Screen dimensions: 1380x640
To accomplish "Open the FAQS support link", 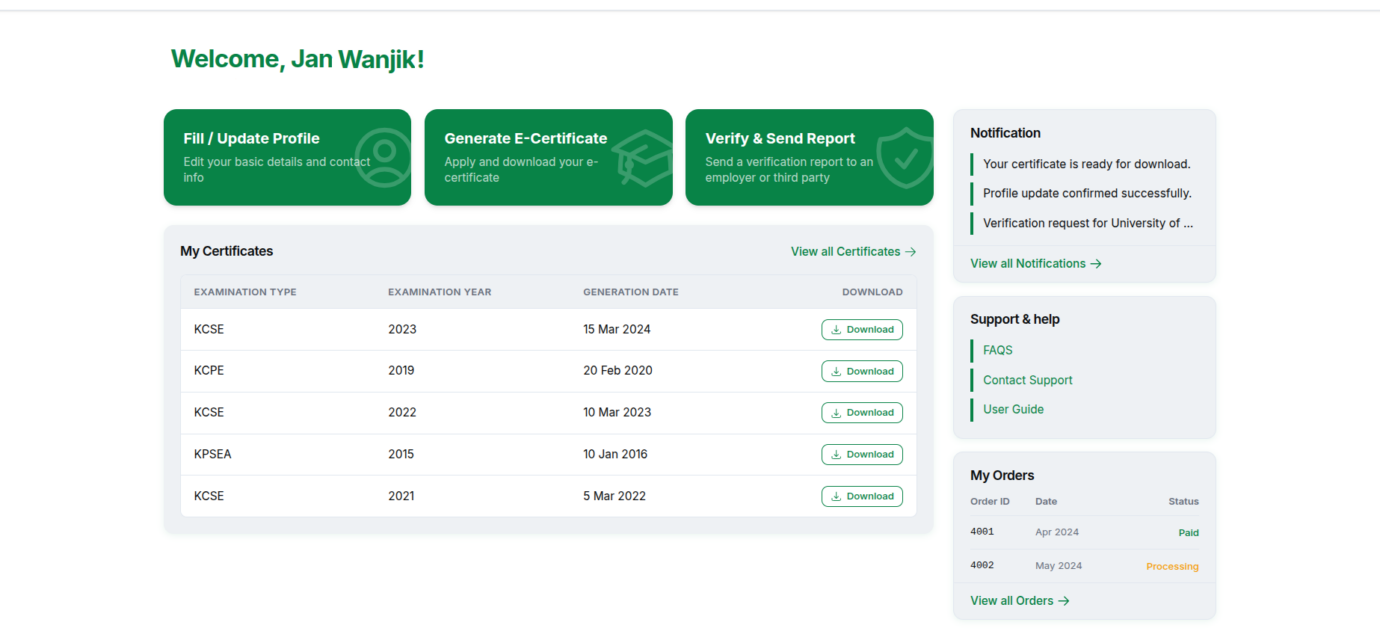I will [x=998, y=351].
